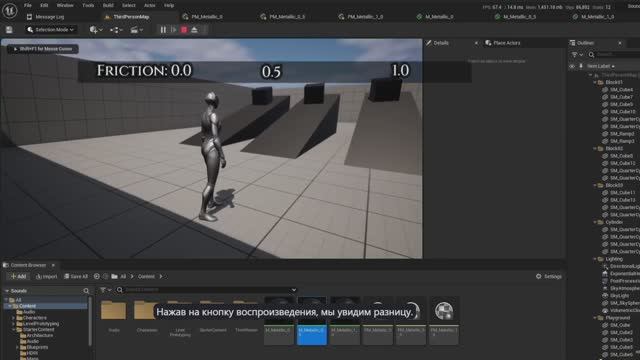Close the Outliner panel tab

[x=620, y=43]
